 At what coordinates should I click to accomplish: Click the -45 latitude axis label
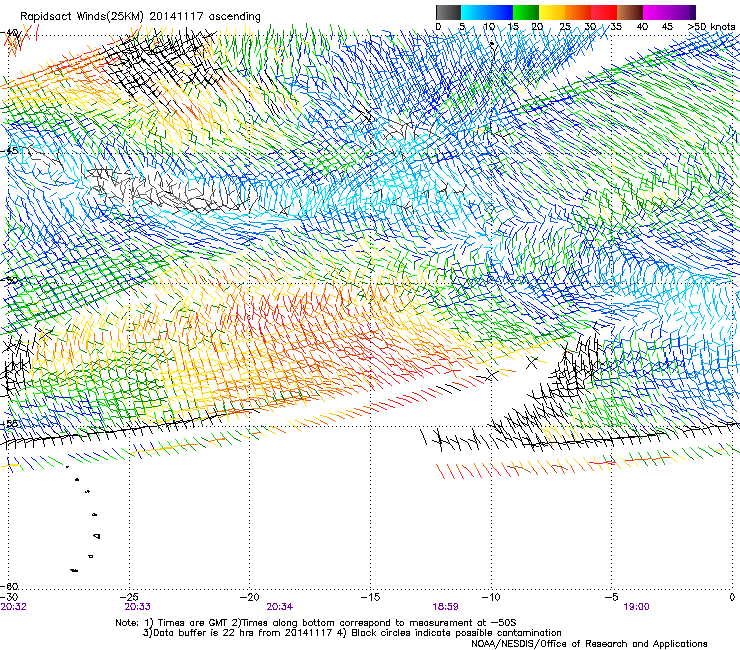point(9,151)
